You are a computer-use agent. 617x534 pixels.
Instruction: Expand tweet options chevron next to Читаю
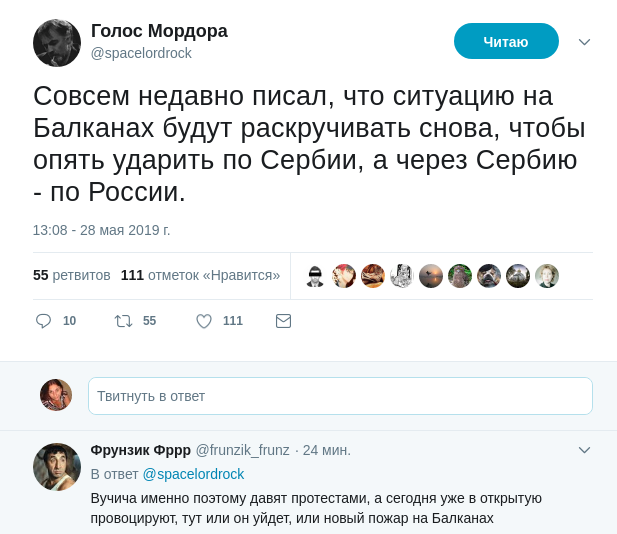click(x=585, y=42)
